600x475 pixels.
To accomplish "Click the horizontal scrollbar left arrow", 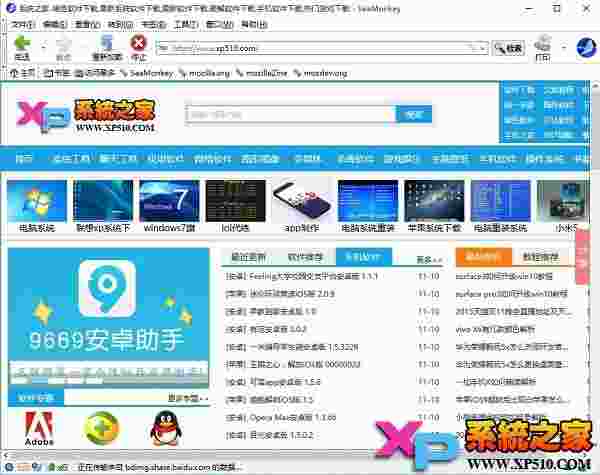I will (x=5, y=455).
